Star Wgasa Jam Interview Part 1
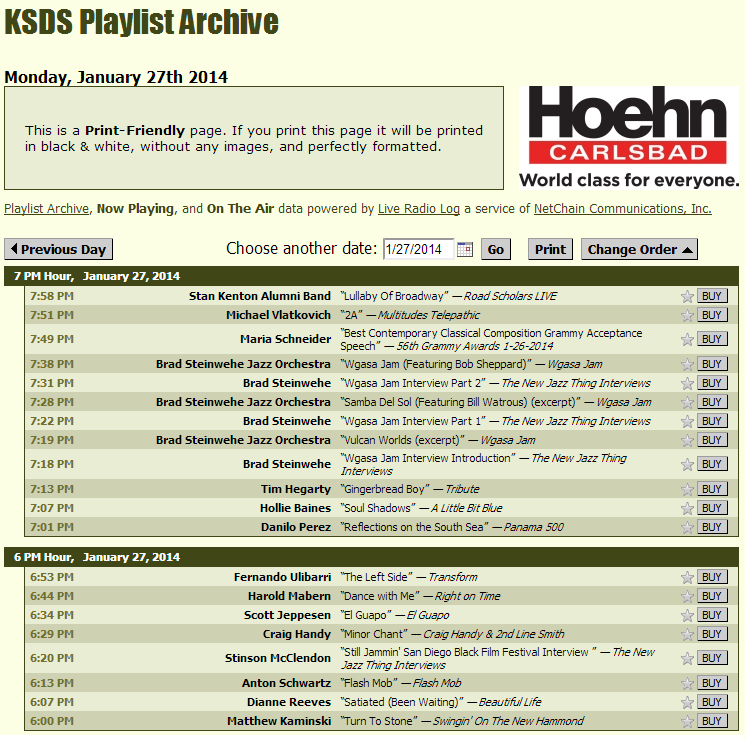 coord(688,422)
